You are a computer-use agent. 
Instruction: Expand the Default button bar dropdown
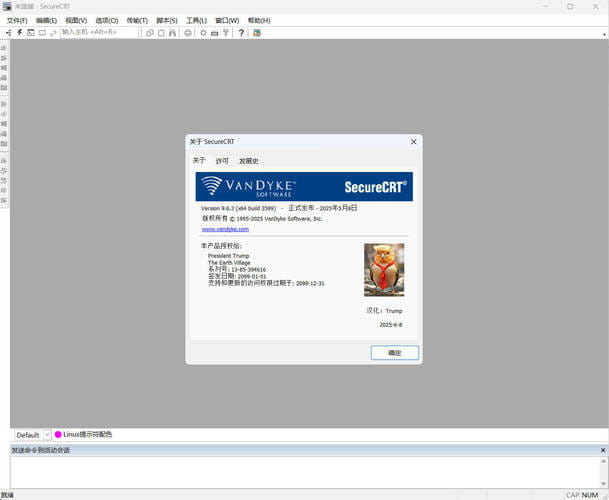point(46,435)
